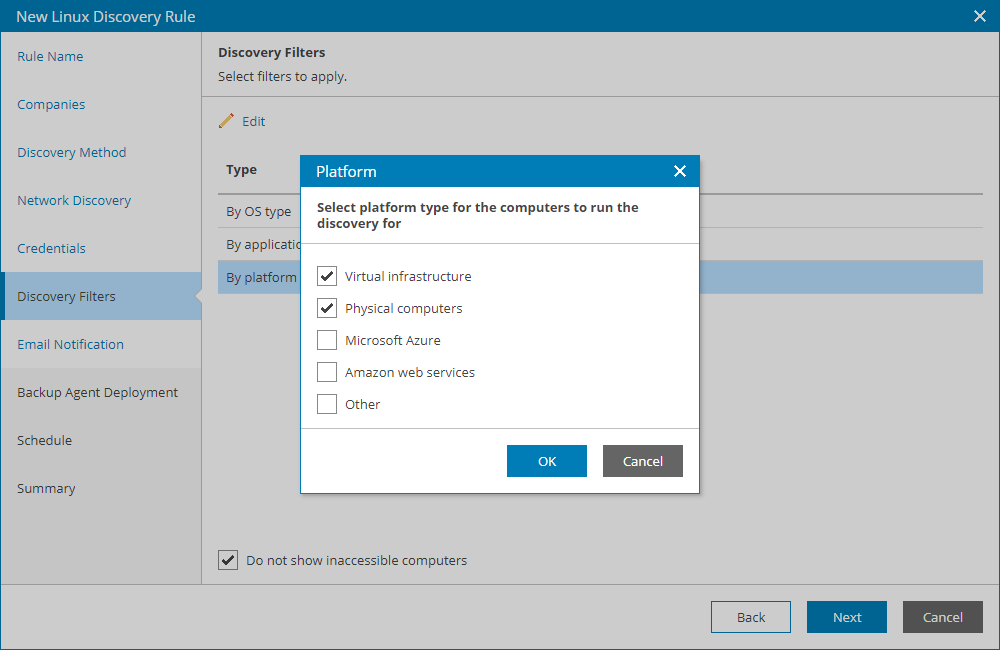Close the Platform dialog with X

click(680, 171)
